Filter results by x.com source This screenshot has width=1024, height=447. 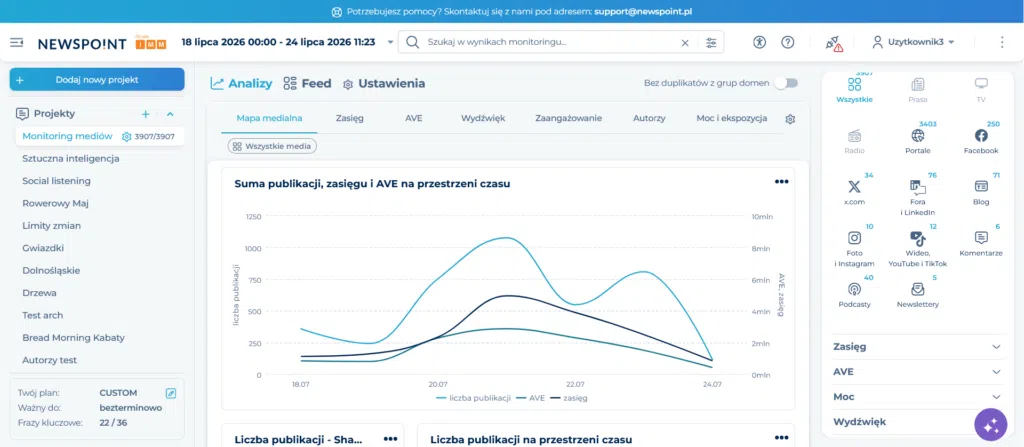[x=854, y=193]
